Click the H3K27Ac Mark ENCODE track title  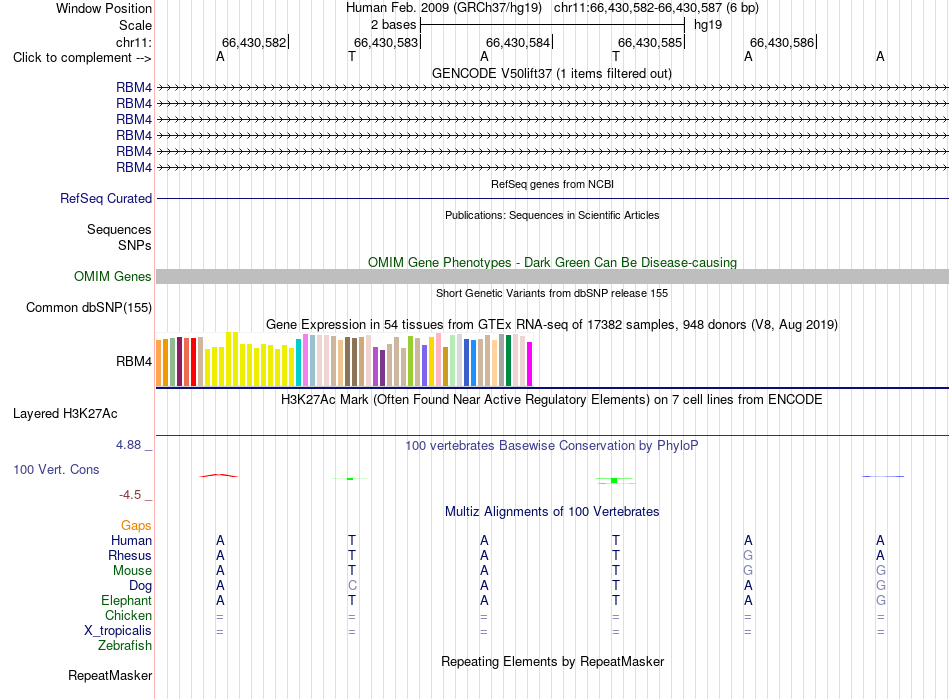(552, 399)
